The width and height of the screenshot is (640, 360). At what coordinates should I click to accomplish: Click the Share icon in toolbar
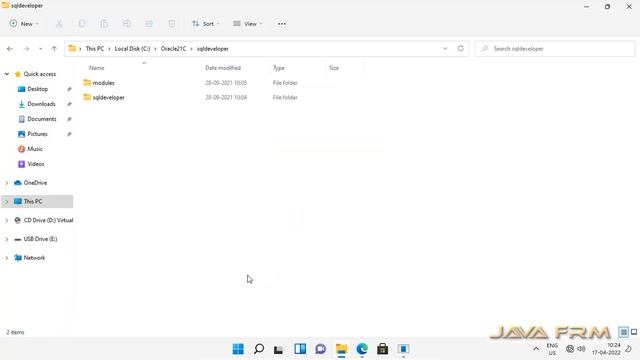[149, 24]
